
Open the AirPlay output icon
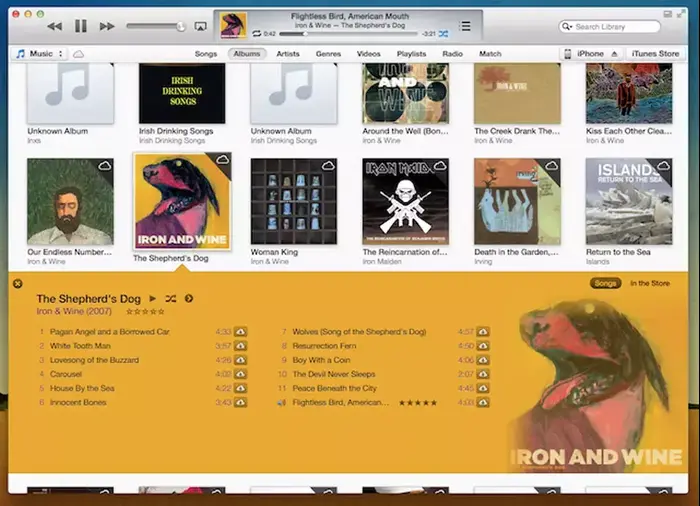200,26
